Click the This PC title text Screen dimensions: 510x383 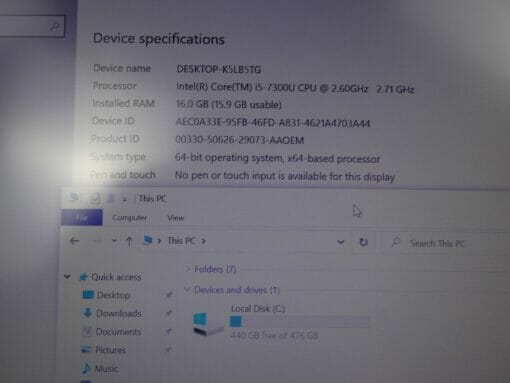(x=153, y=199)
